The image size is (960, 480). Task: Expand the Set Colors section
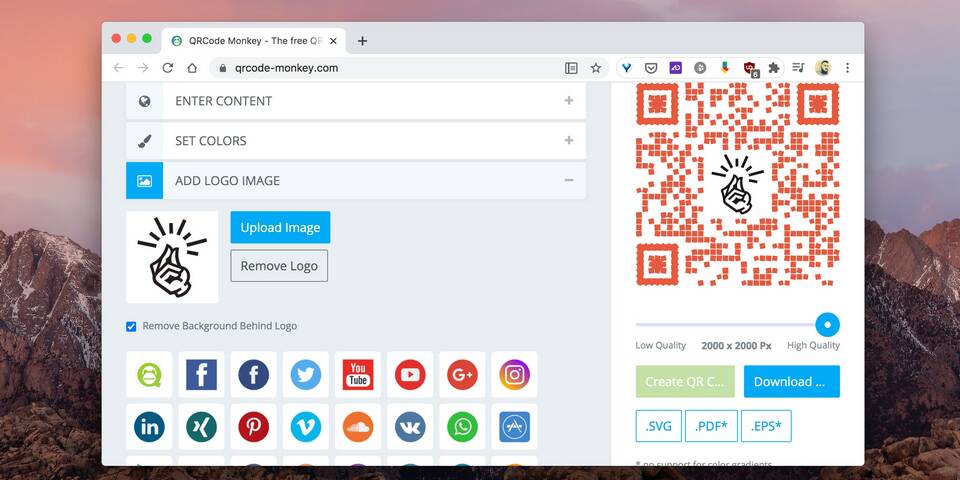tap(355, 141)
